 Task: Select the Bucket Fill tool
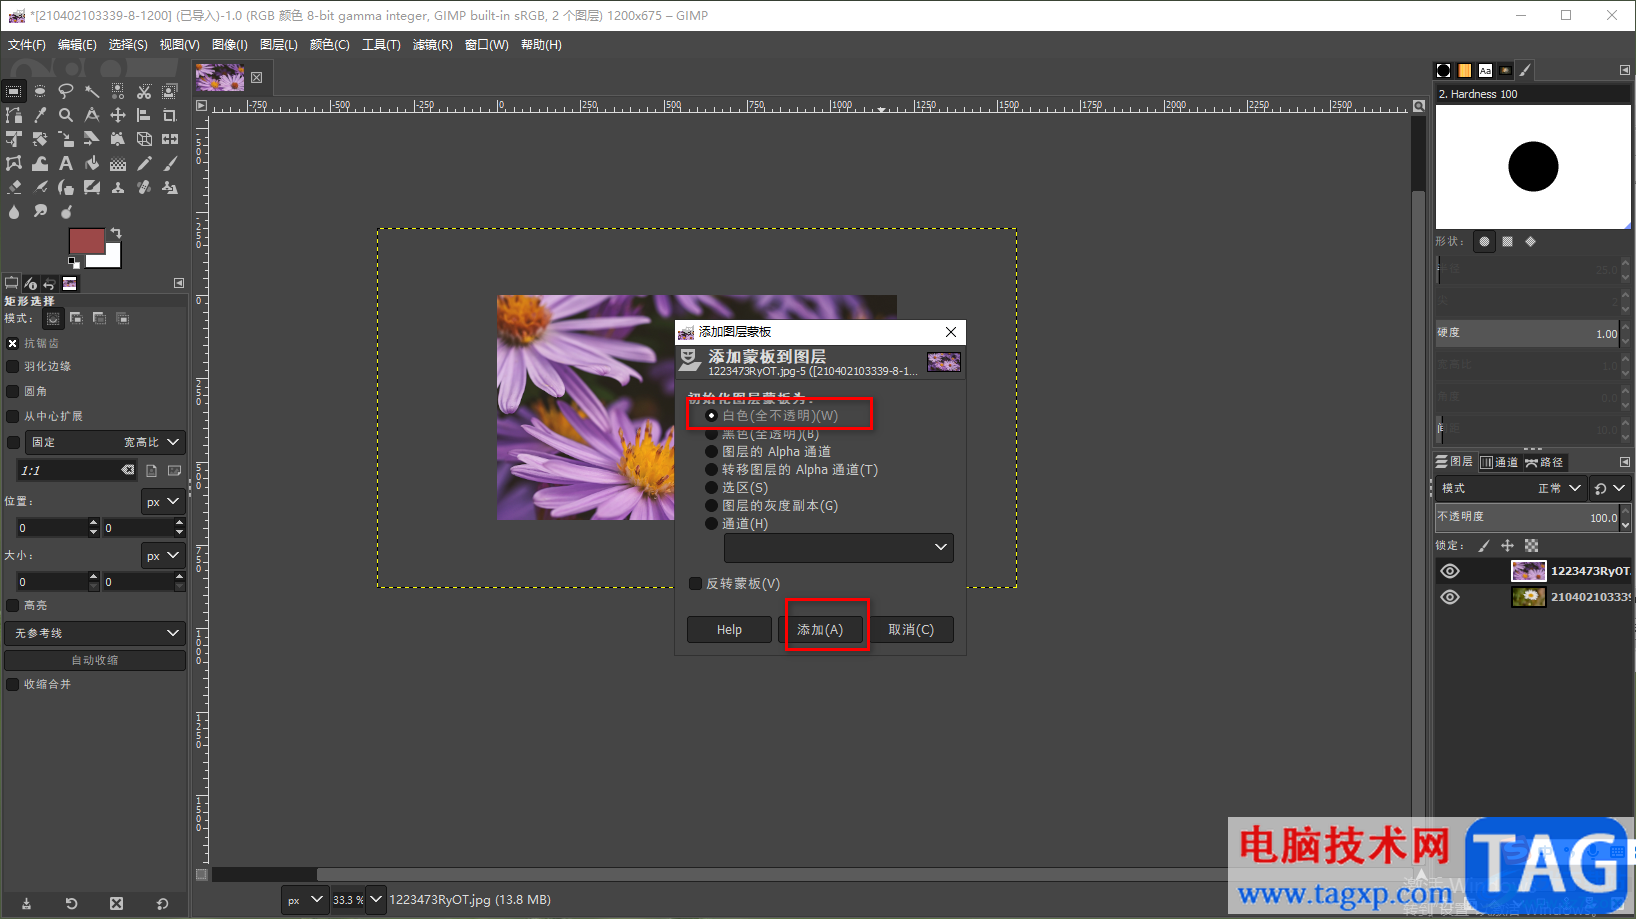tap(92, 163)
